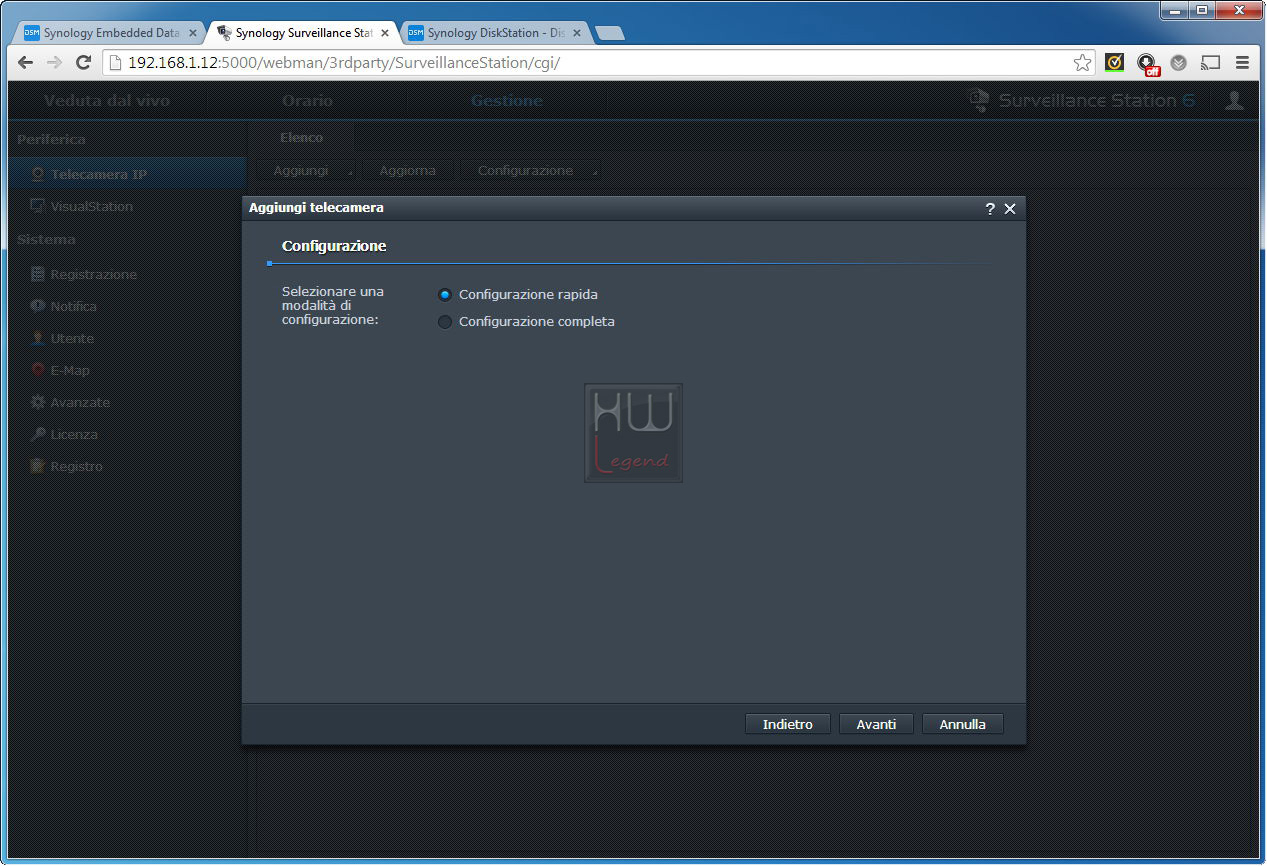This screenshot has width=1267, height=866.
Task: Open the user account icon in the header
Action: pyautogui.click(x=1235, y=100)
